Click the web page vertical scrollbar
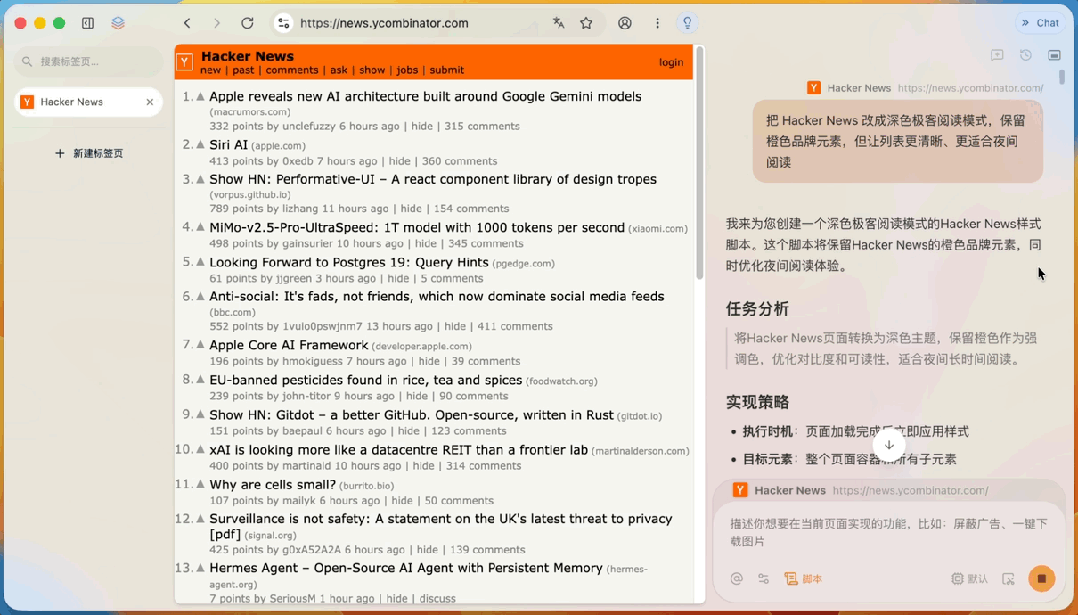The height and width of the screenshot is (615, 1078). click(x=700, y=163)
